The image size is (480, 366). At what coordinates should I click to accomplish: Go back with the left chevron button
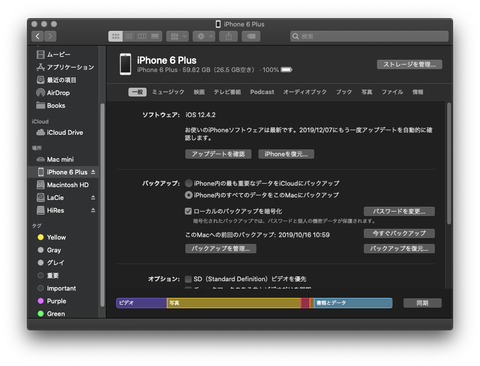coord(38,36)
